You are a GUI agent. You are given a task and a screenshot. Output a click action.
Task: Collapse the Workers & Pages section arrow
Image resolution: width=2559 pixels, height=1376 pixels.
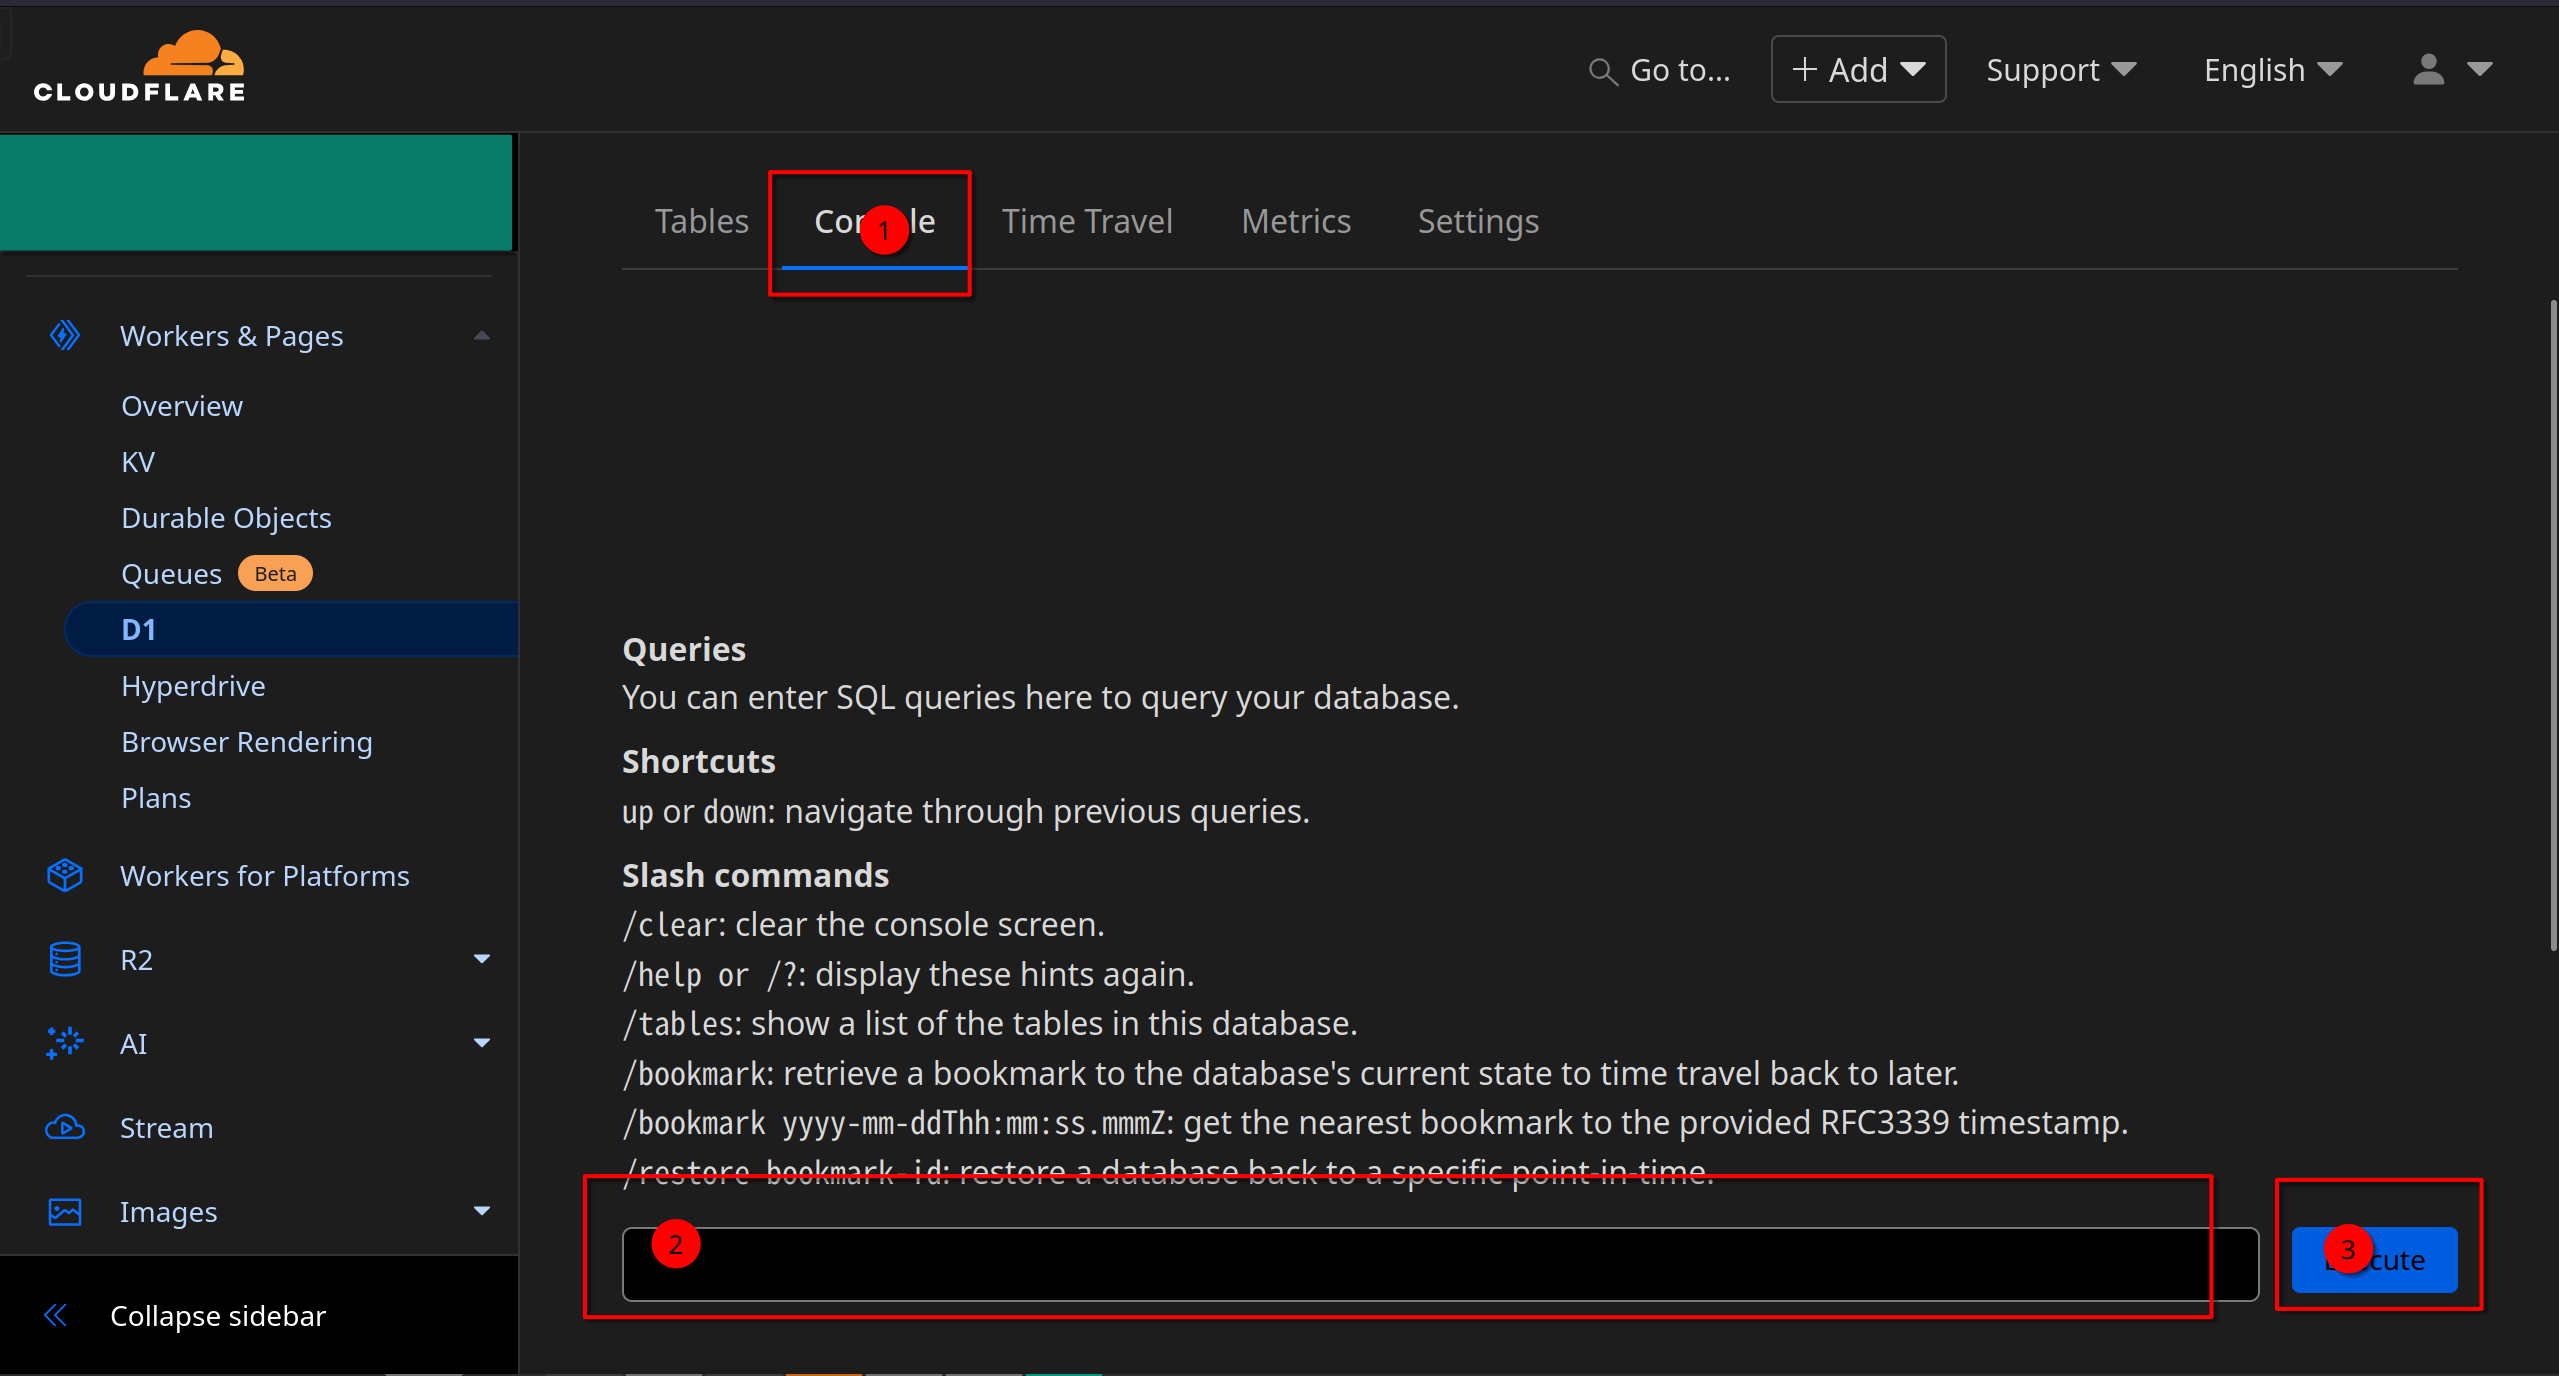point(482,335)
